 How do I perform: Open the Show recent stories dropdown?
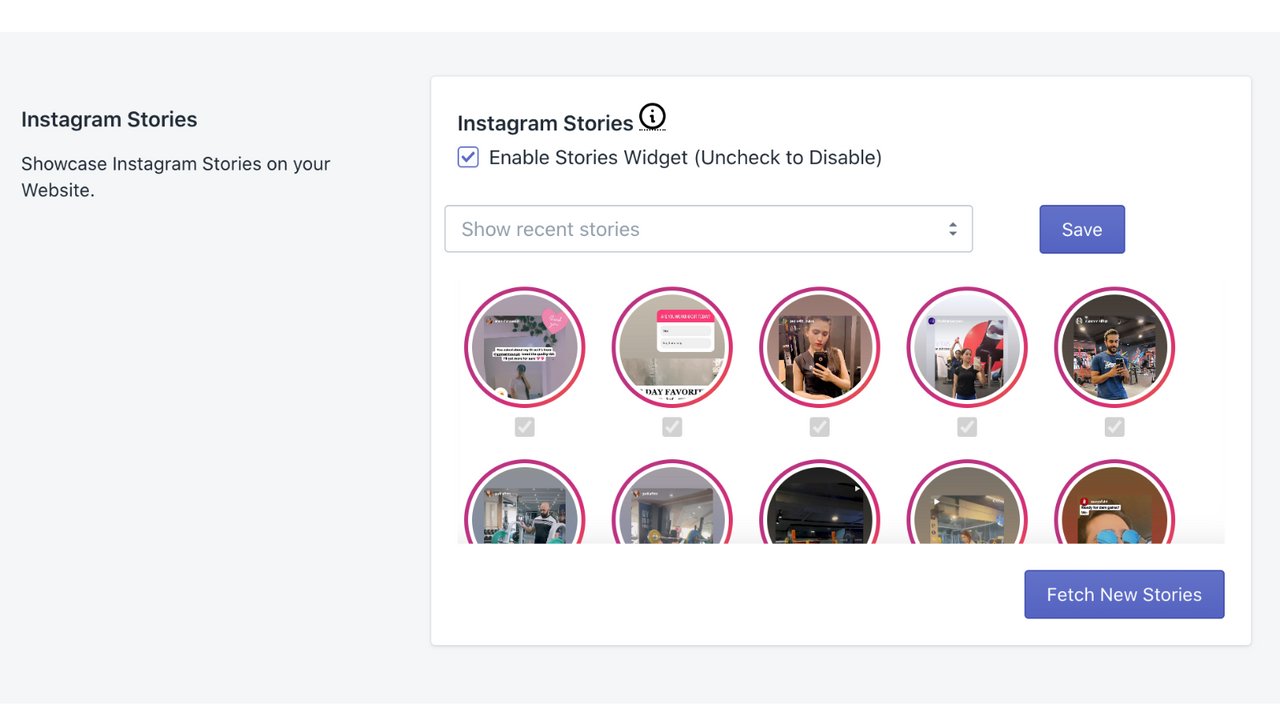708,229
